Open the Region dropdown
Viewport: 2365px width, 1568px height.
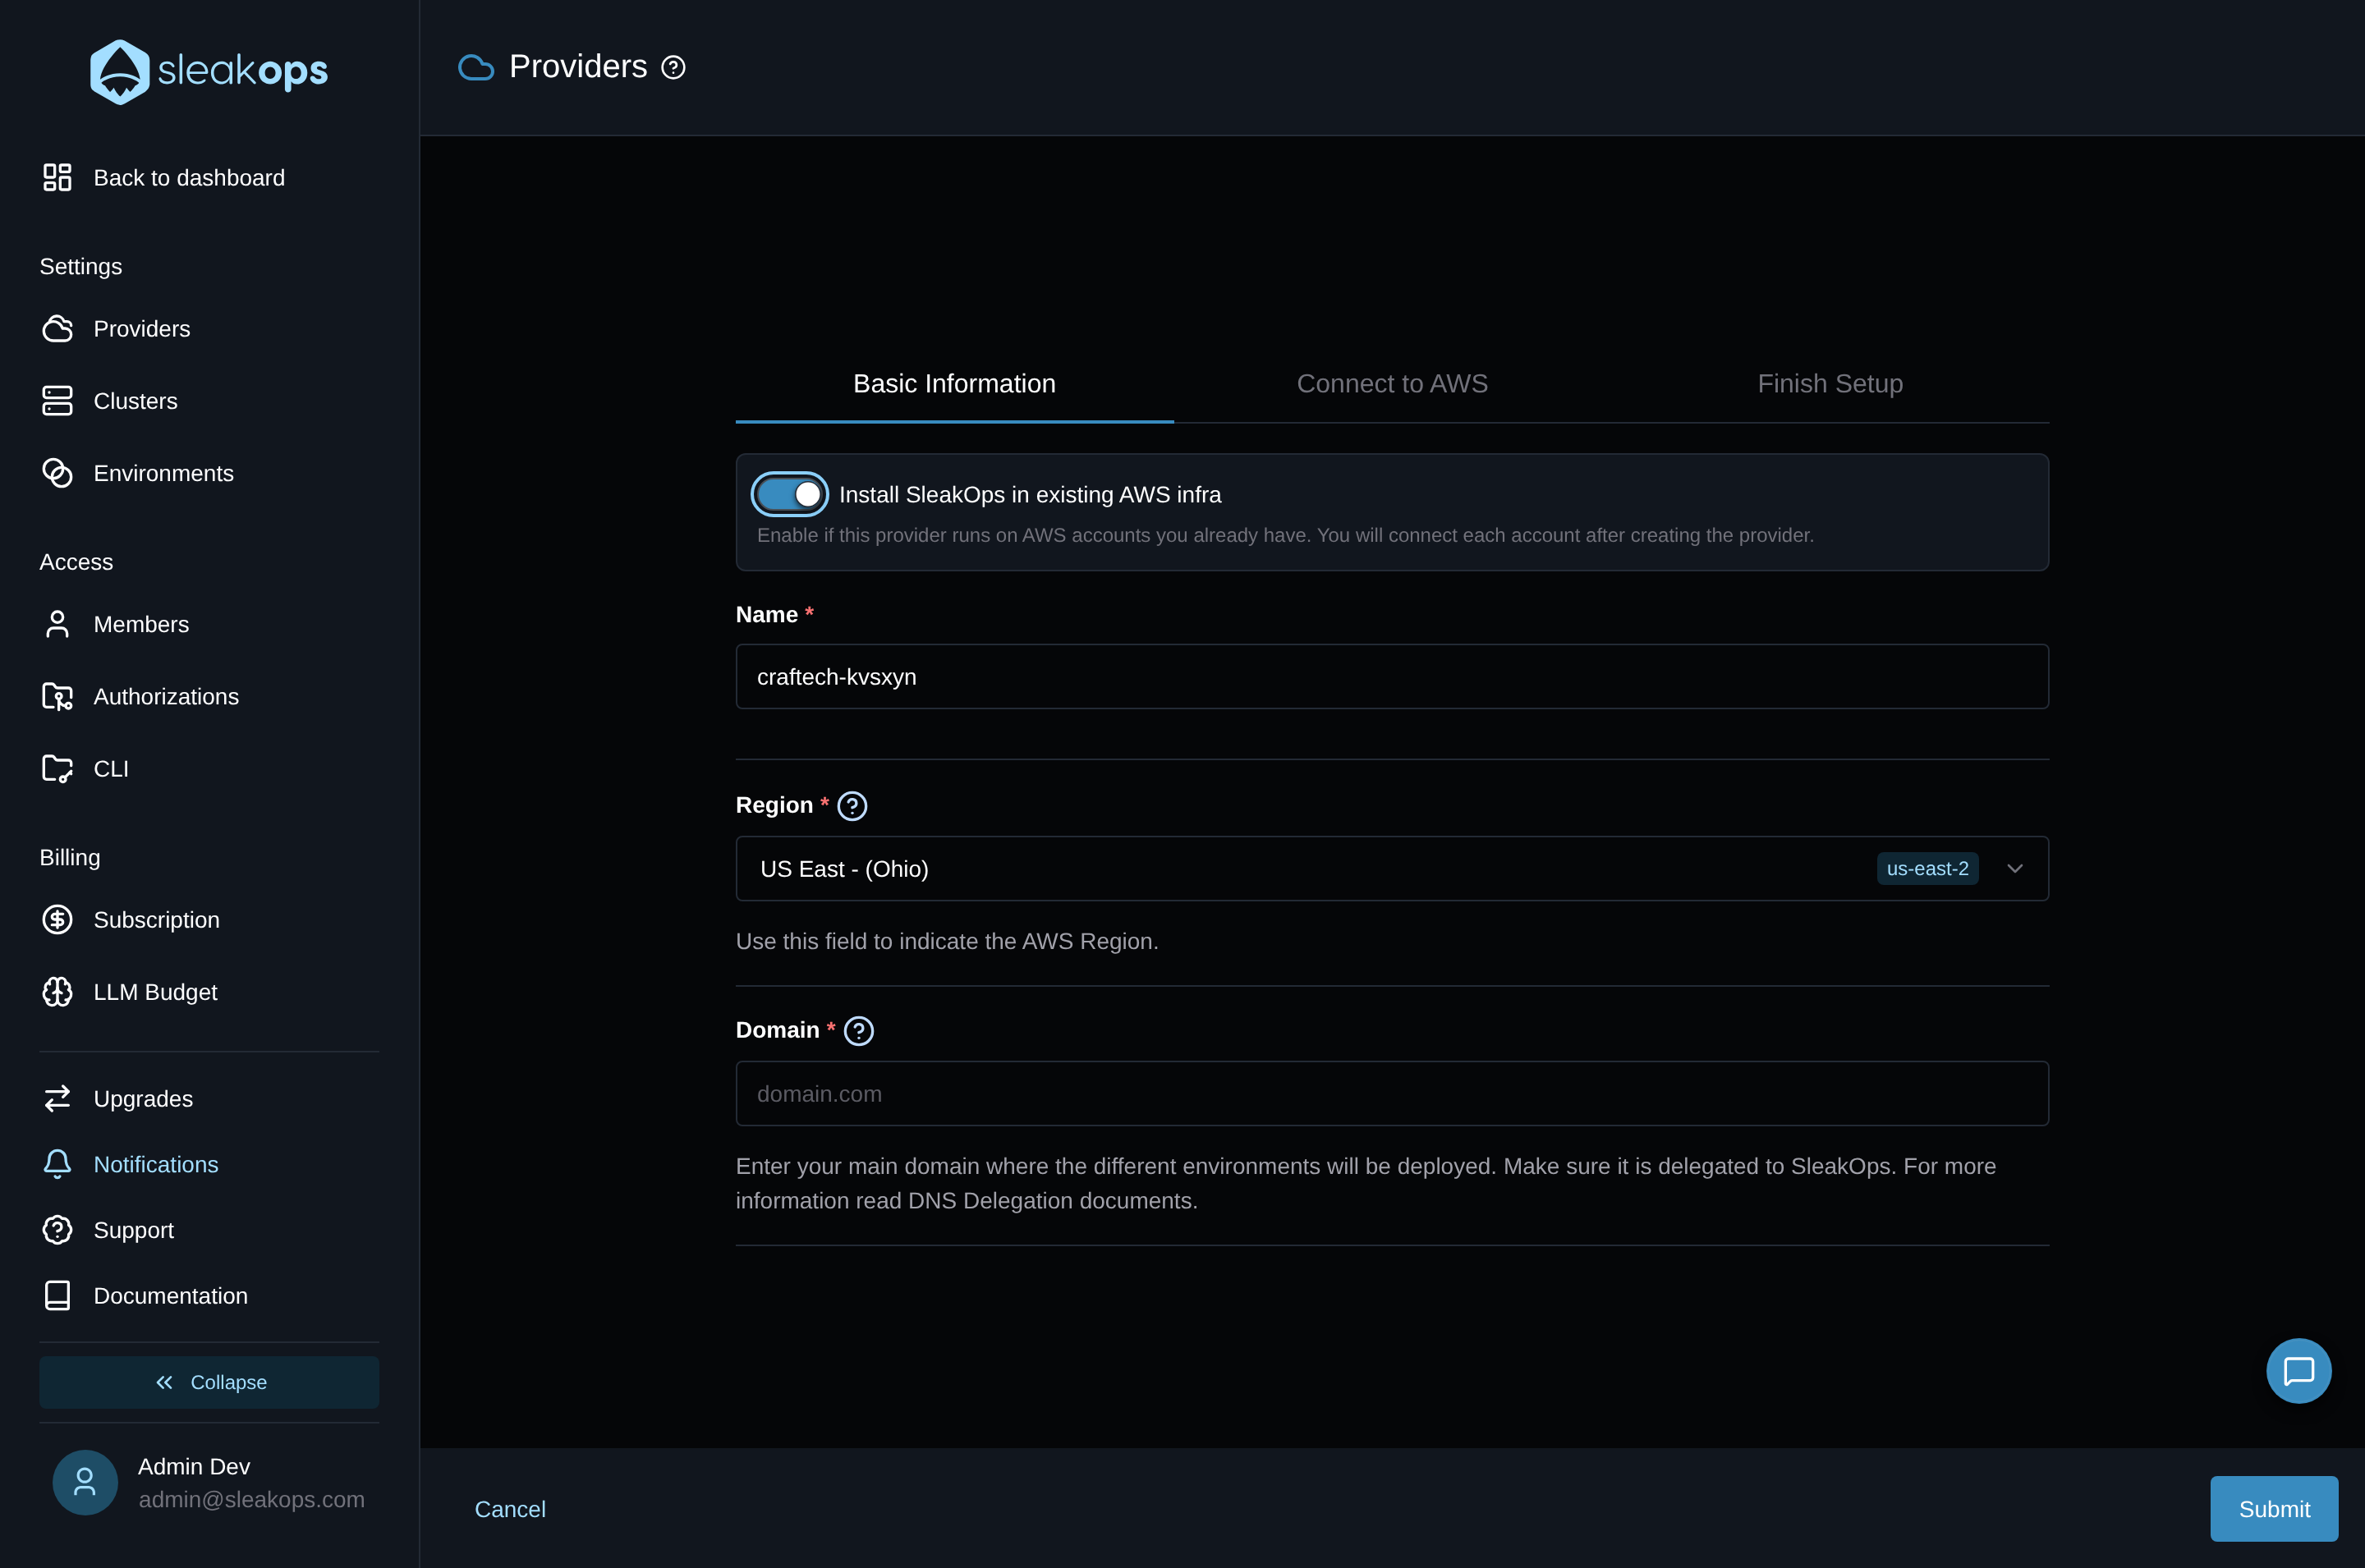pyautogui.click(x=1392, y=868)
